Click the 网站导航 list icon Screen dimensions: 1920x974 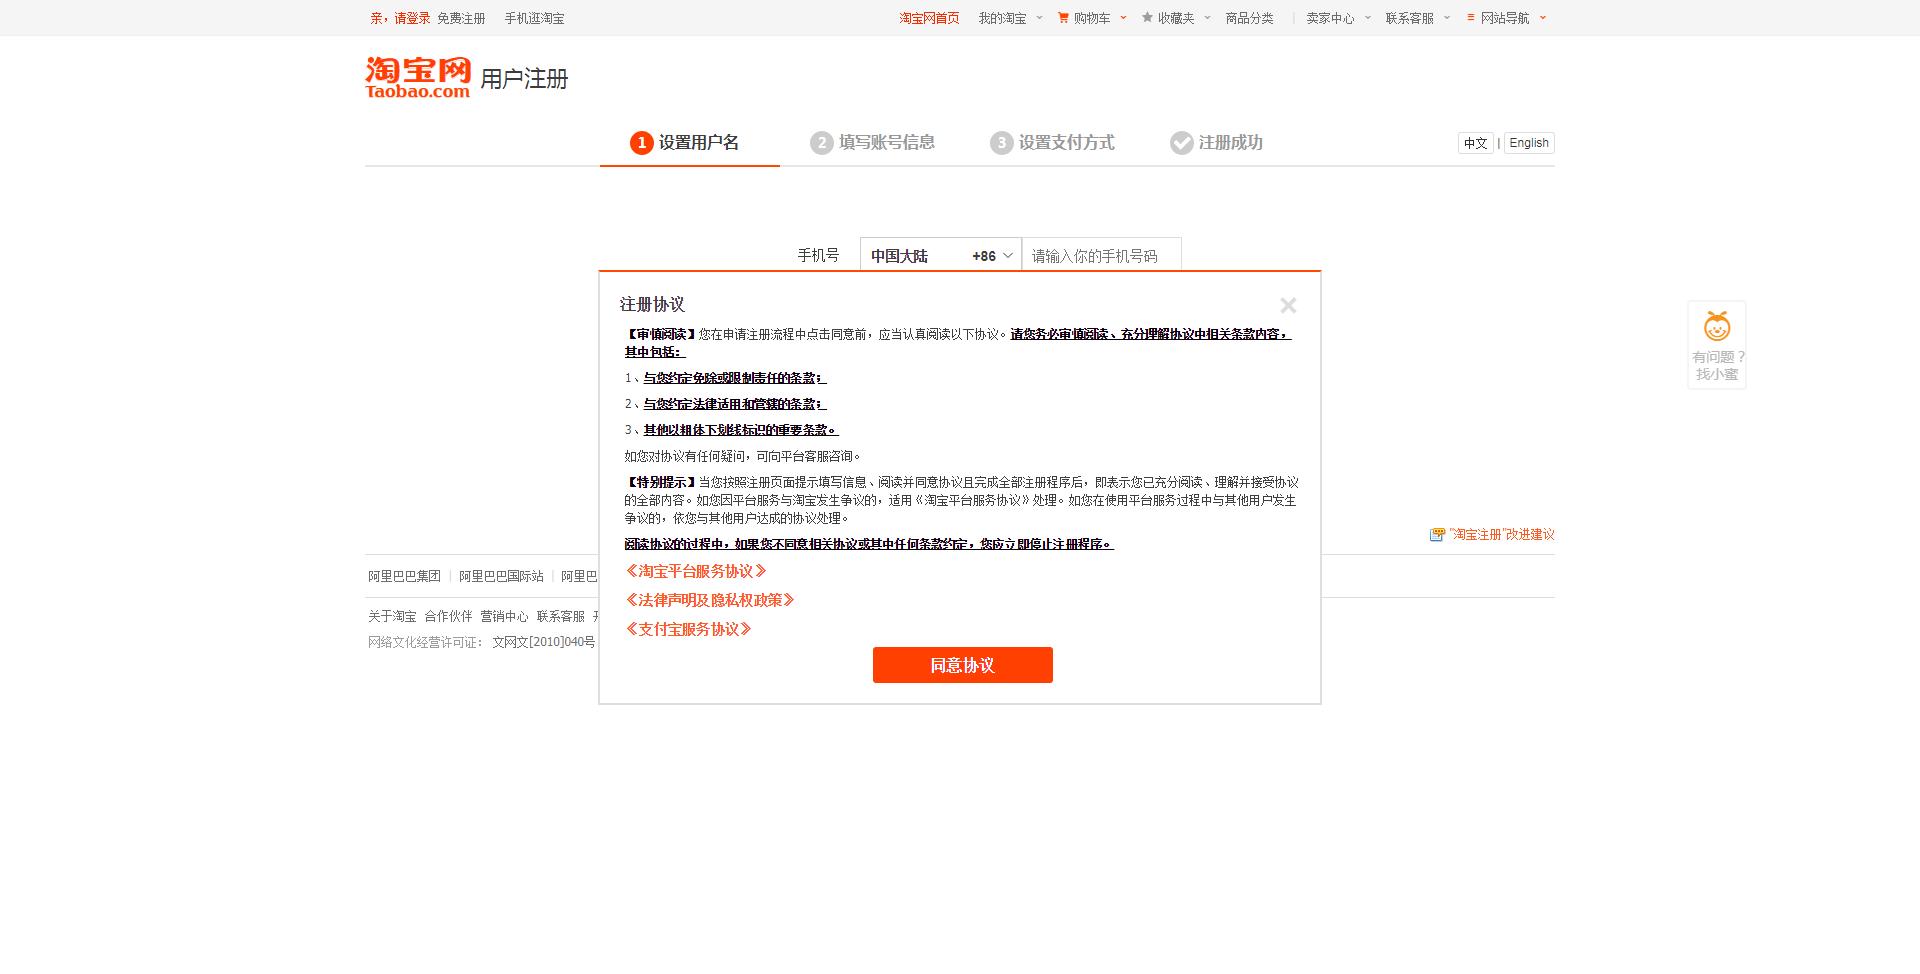click(x=1468, y=17)
